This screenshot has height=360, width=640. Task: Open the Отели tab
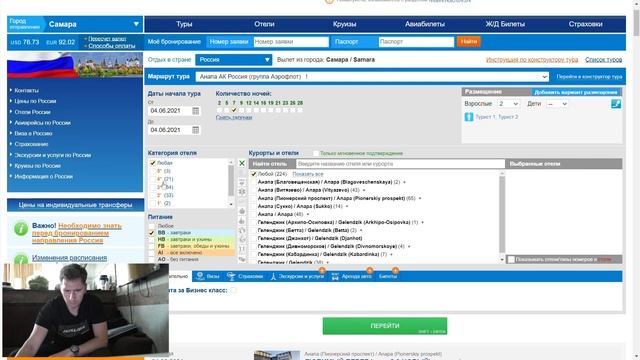pyautogui.click(x=264, y=24)
